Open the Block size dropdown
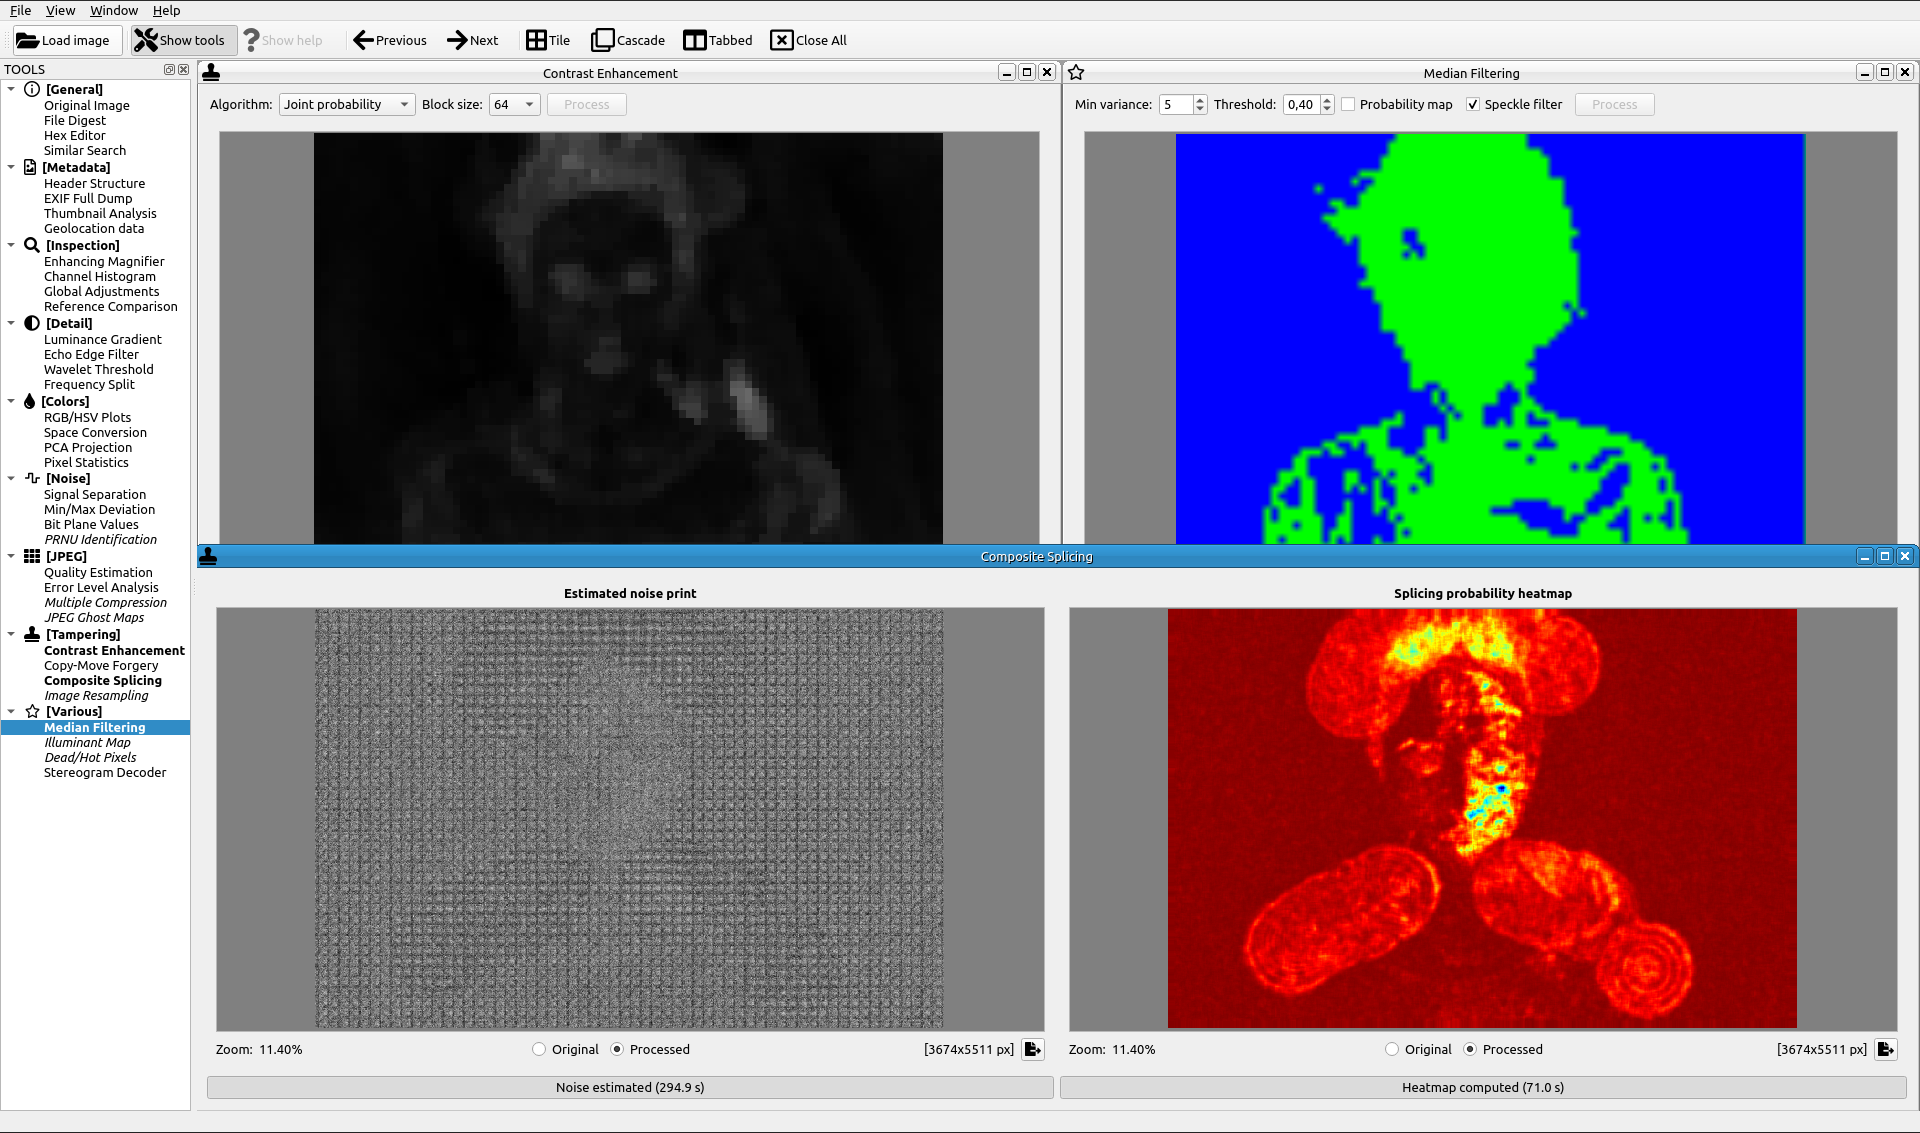This screenshot has width=1920, height=1133. click(514, 104)
